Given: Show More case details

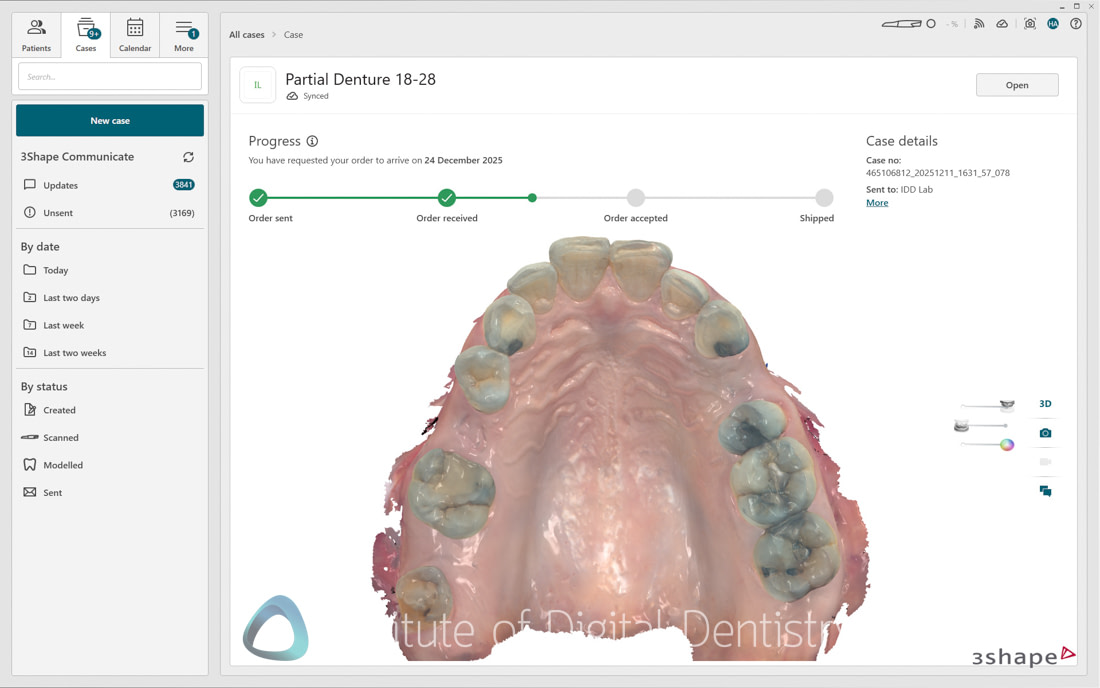Looking at the screenshot, I should pyautogui.click(x=876, y=202).
